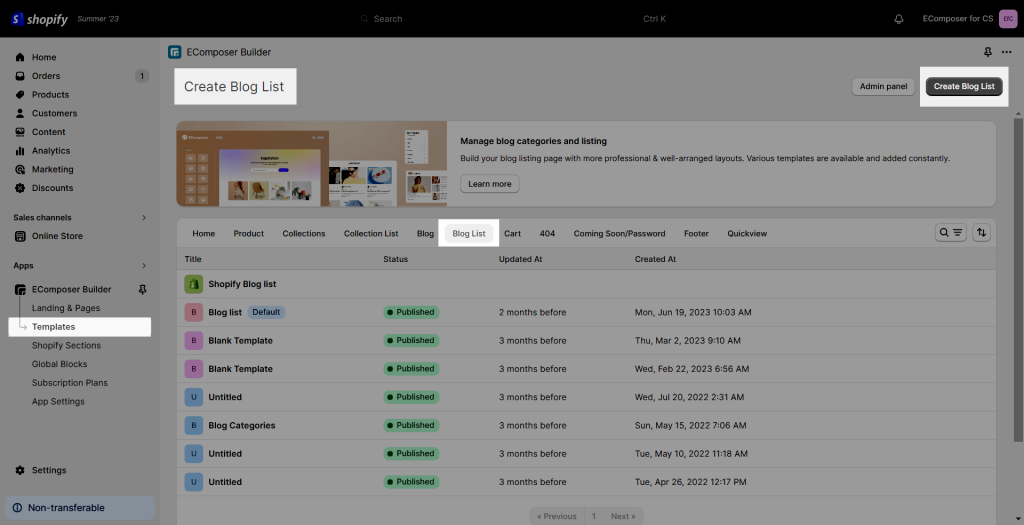Click the Learn more button
1024x525 pixels.
[x=490, y=183]
